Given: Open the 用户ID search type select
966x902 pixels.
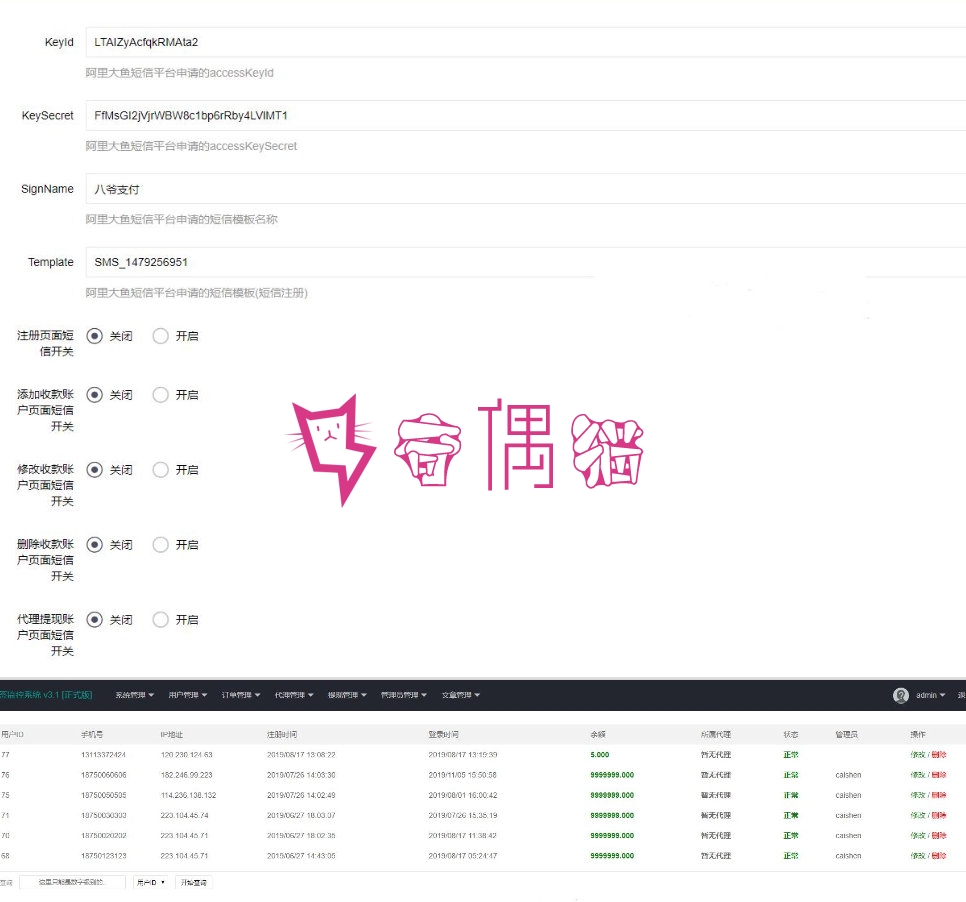Looking at the screenshot, I should click(x=150, y=882).
